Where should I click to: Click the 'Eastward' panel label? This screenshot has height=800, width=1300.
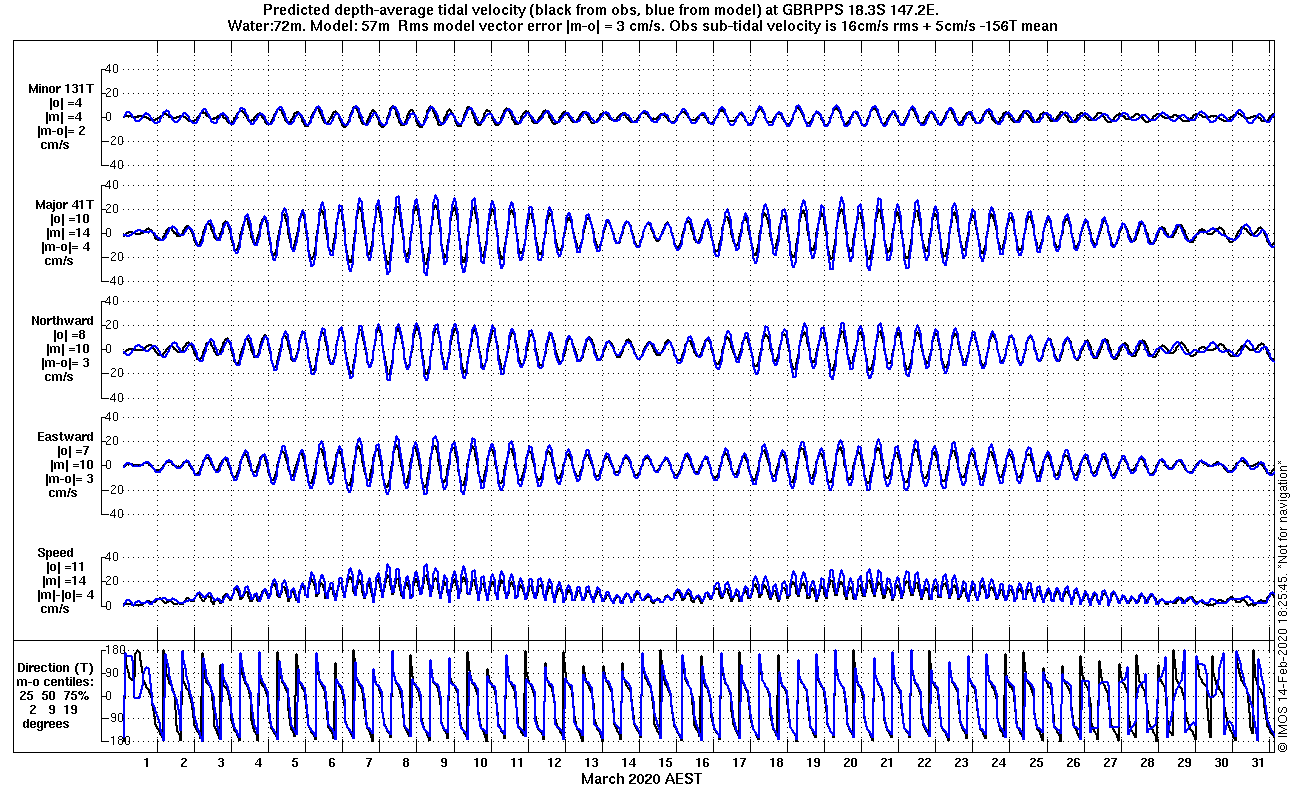point(66,437)
